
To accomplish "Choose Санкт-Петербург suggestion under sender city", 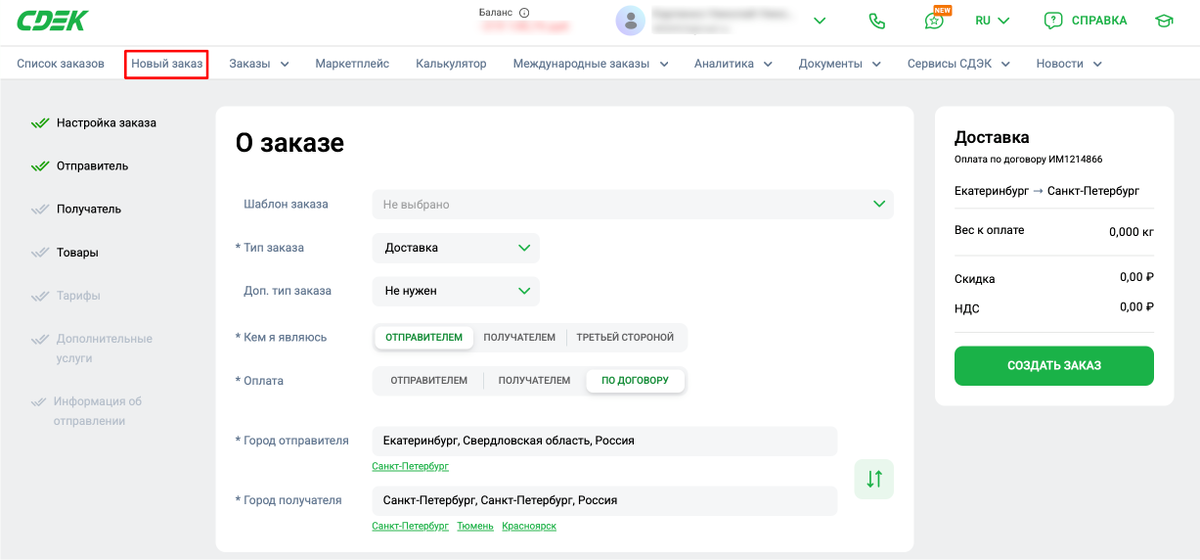I will pyautogui.click(x=410, y=466).
